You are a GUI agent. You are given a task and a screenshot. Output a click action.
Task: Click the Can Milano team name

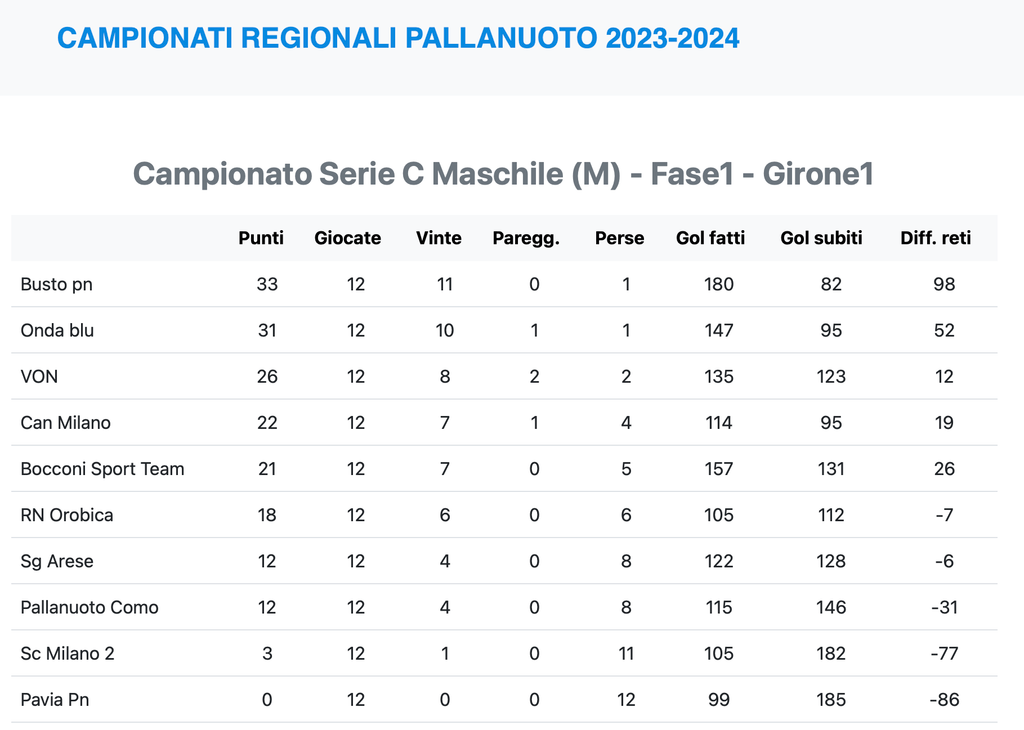66,422
